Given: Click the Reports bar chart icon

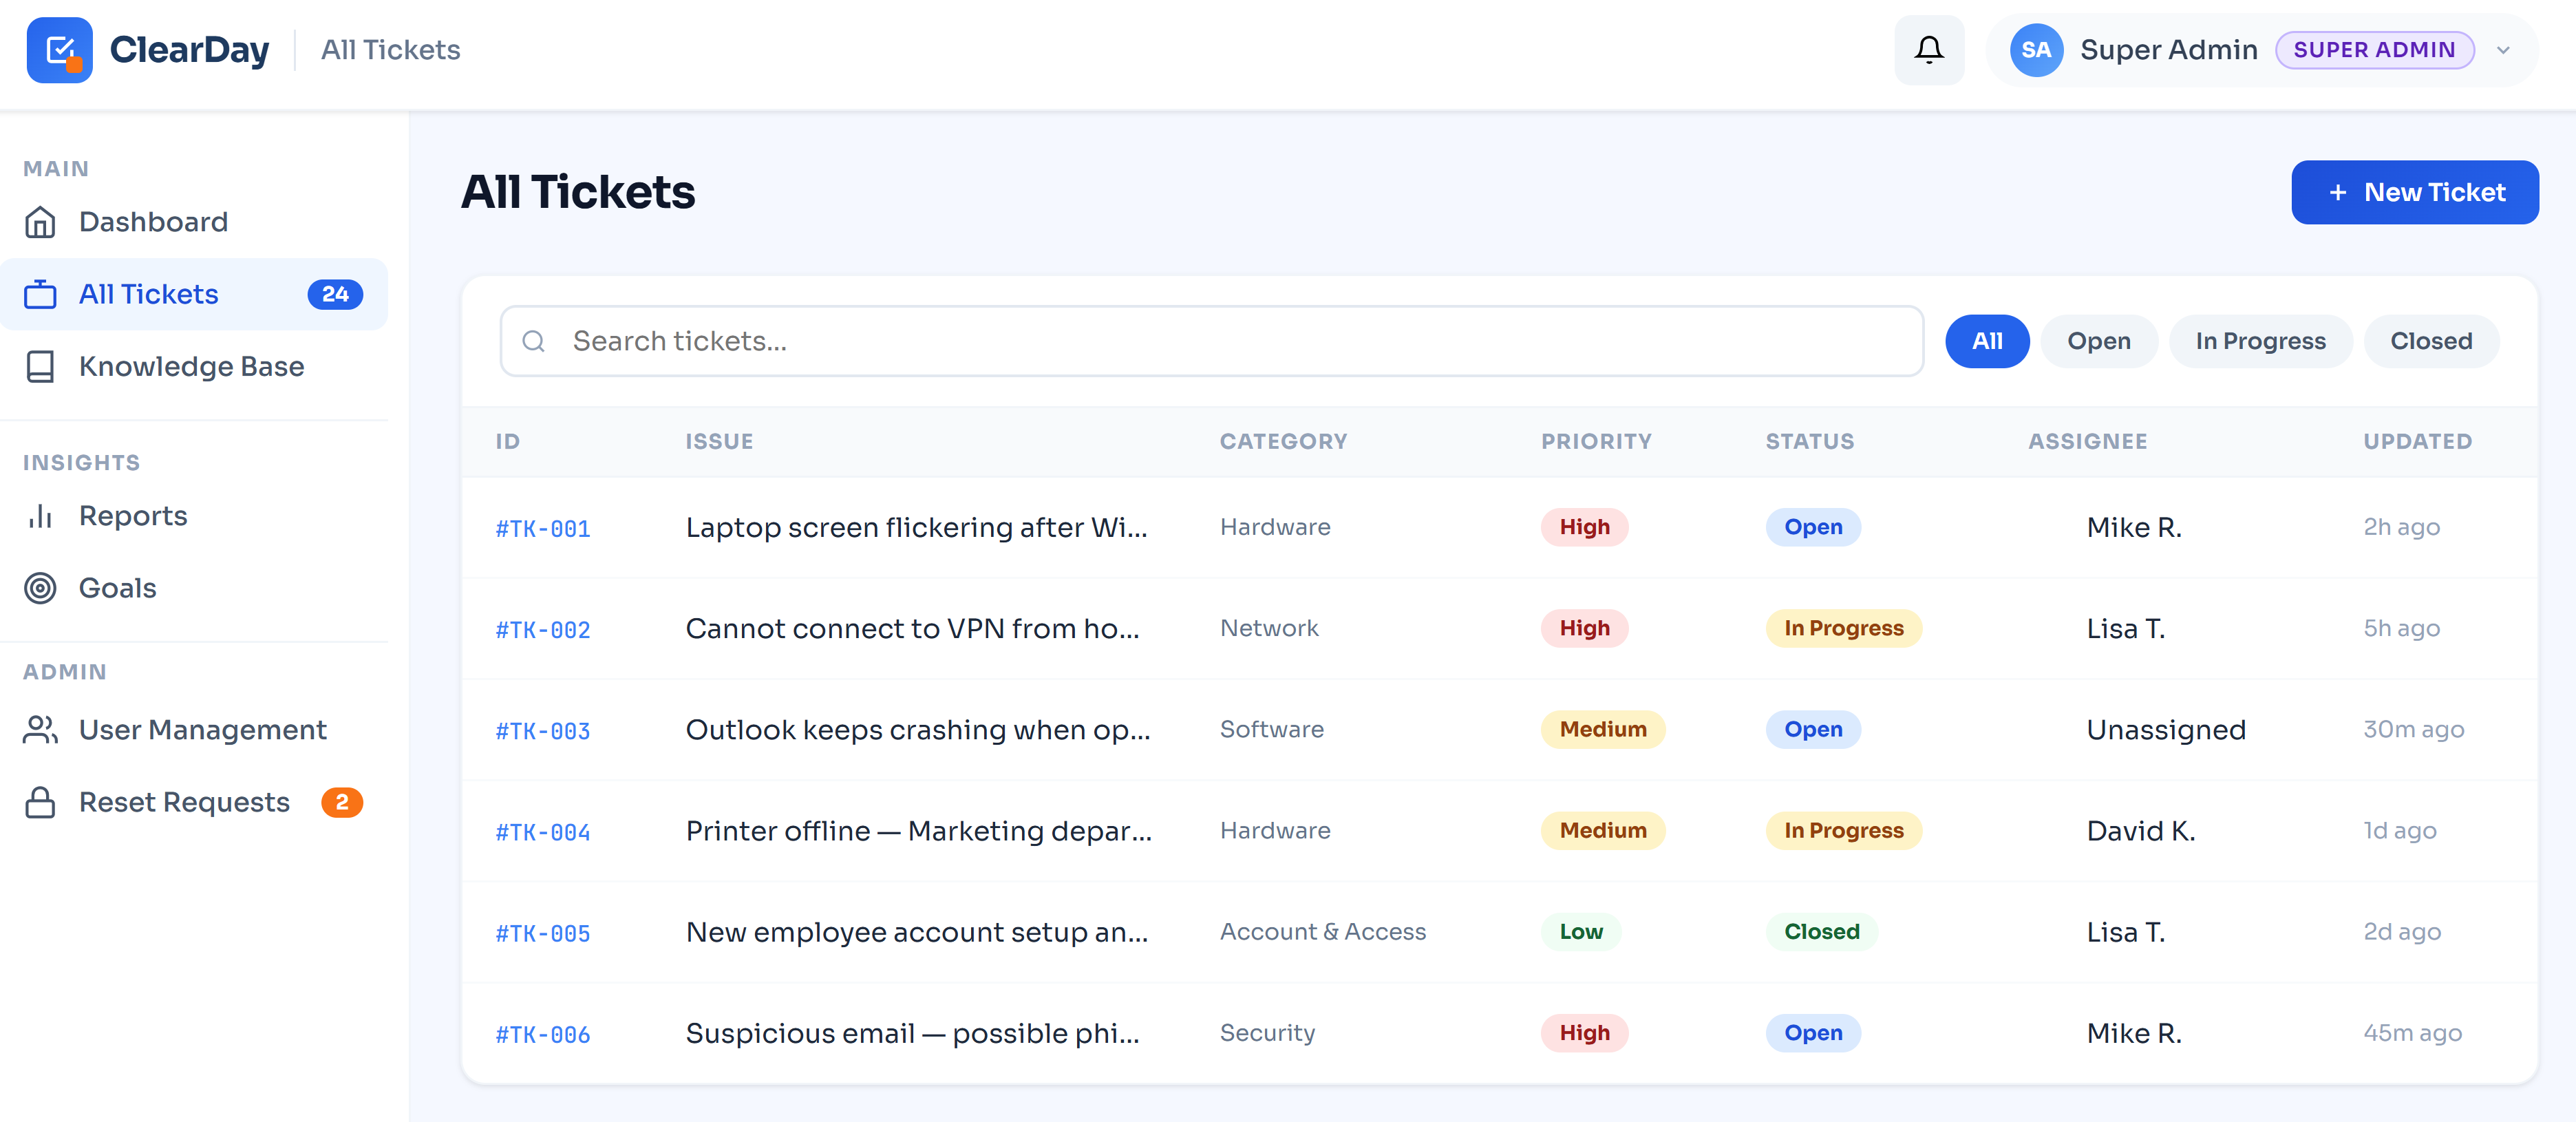Looking at the screenshot, I should point(40,516).
